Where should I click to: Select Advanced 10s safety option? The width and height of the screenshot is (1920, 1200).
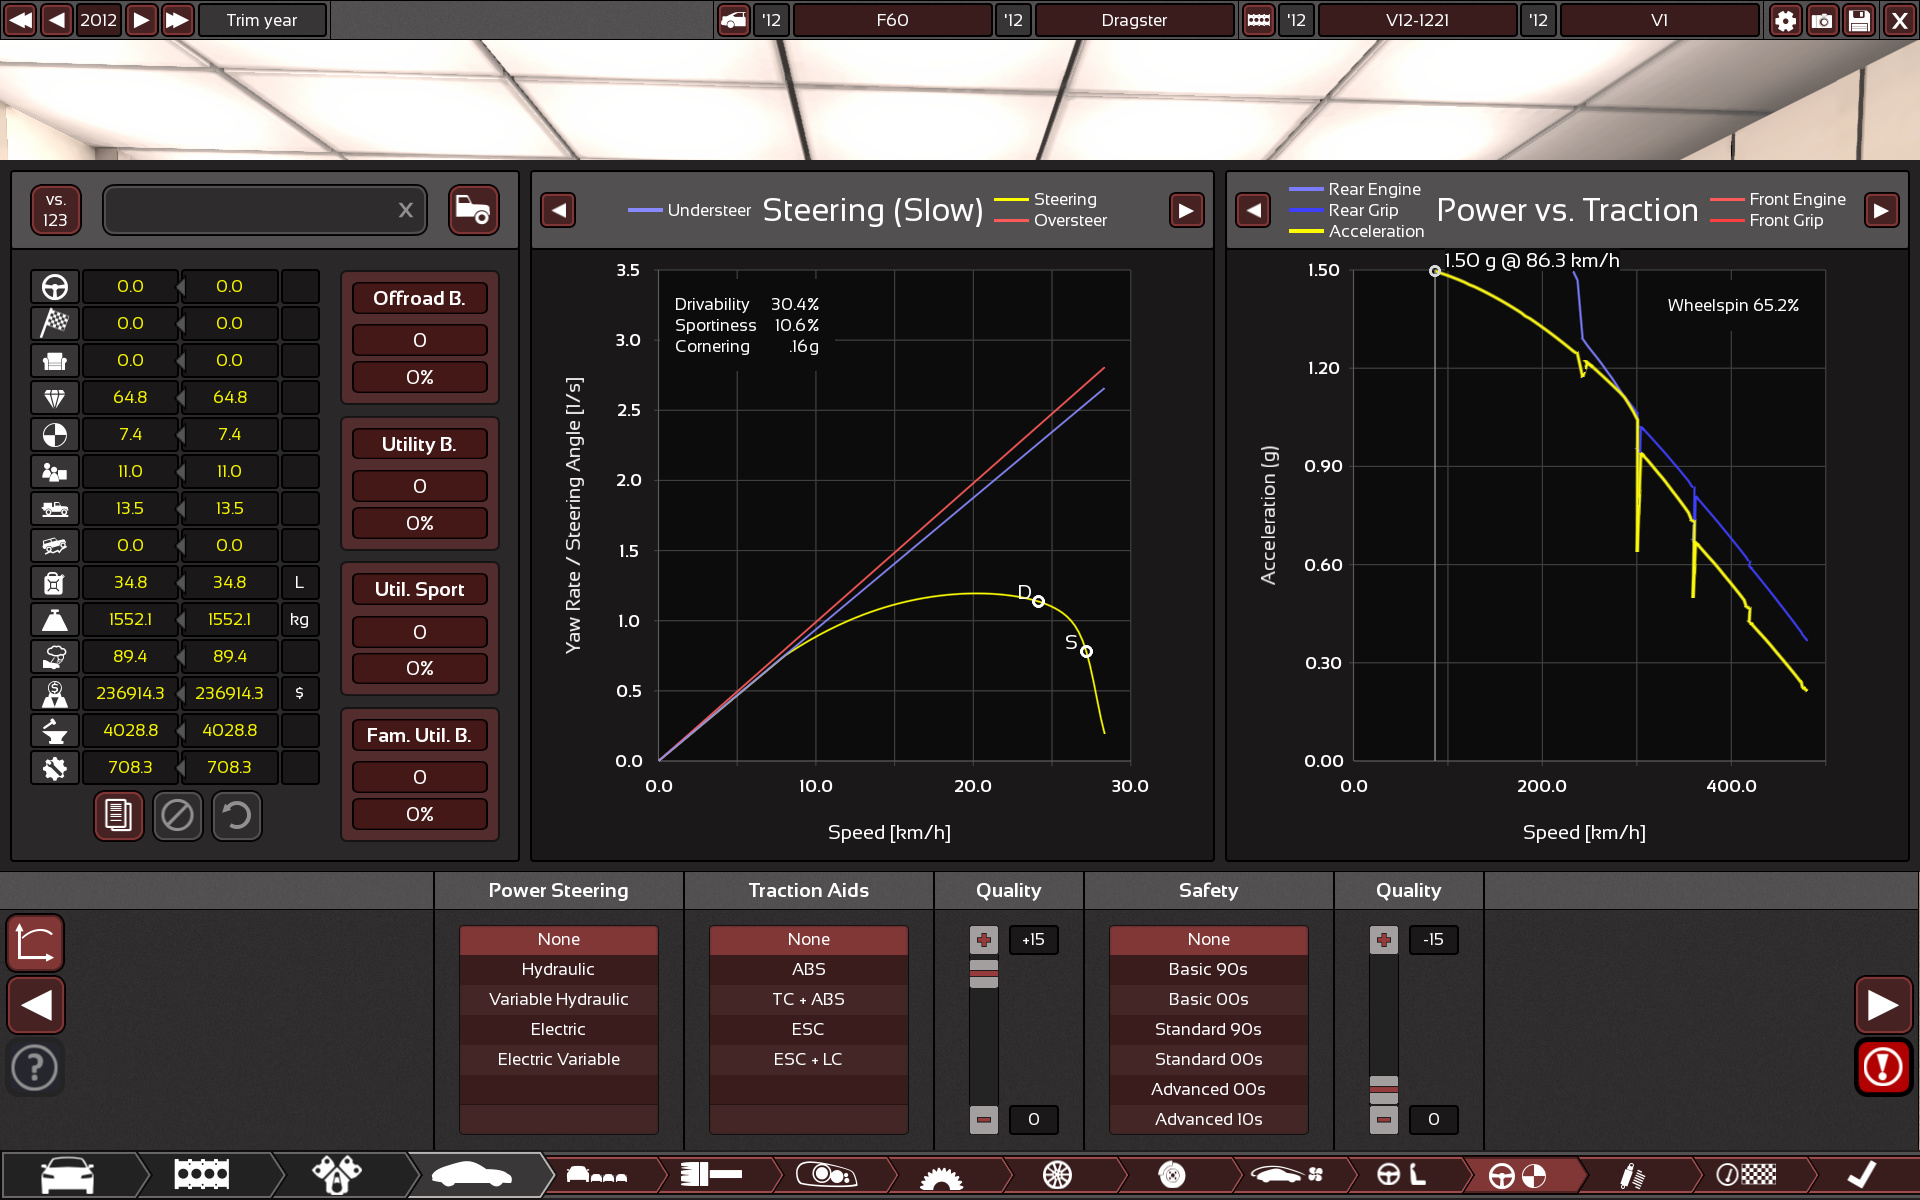pos(1208,1119)
